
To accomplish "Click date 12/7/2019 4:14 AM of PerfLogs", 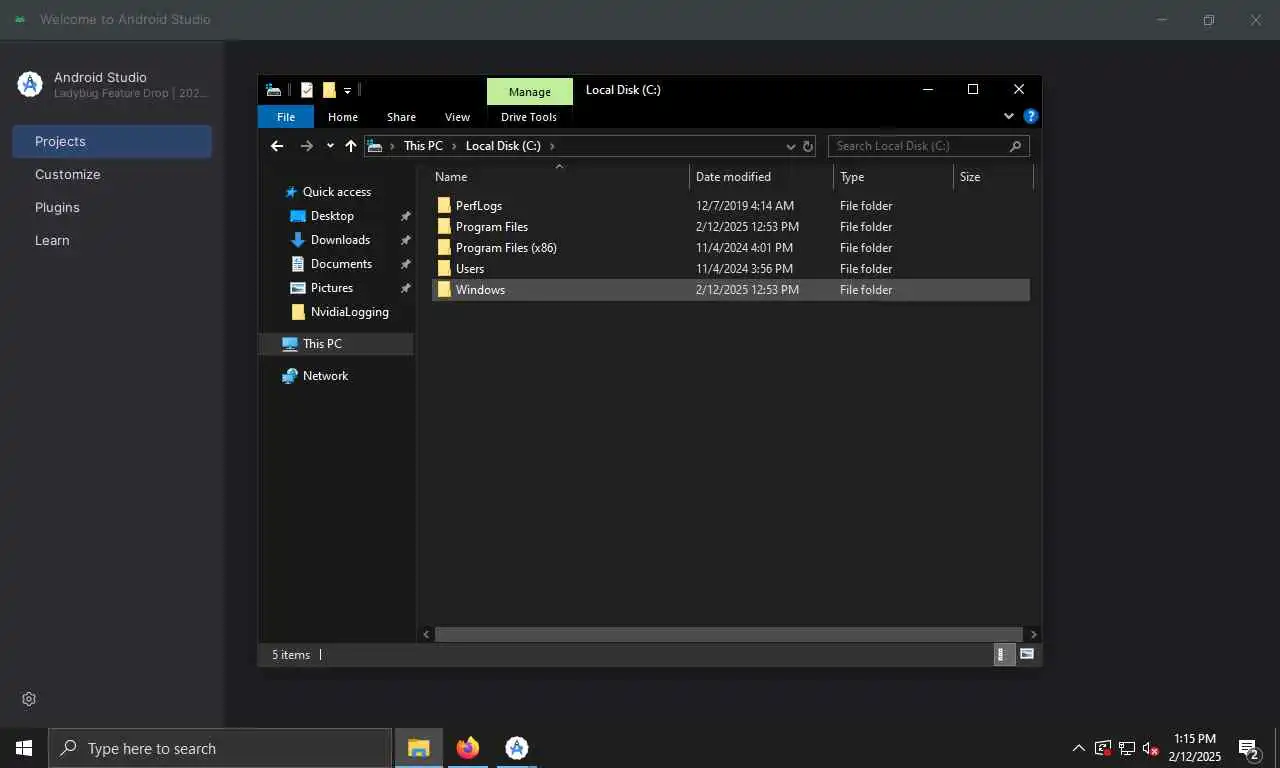I will (x=745, y=206).
